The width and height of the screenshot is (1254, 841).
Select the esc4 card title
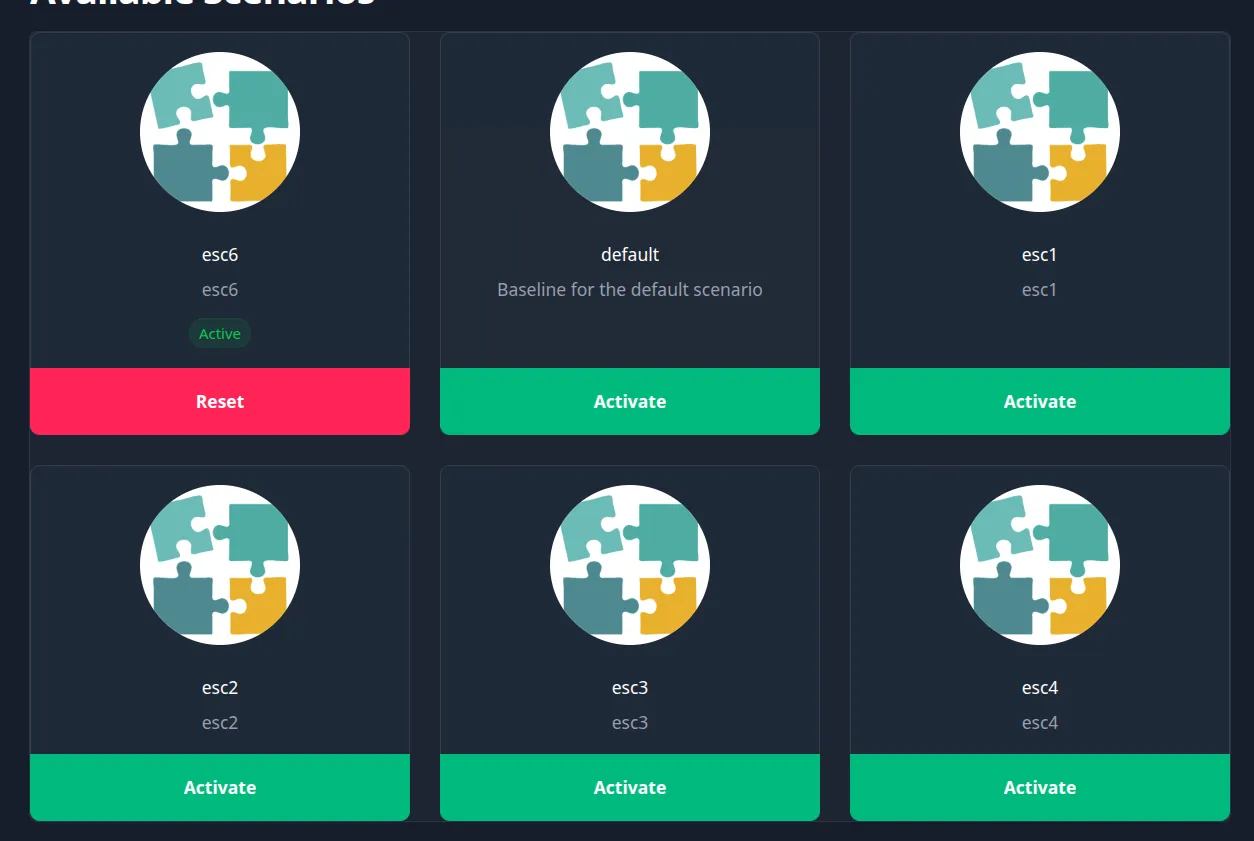click(1040, 688)
